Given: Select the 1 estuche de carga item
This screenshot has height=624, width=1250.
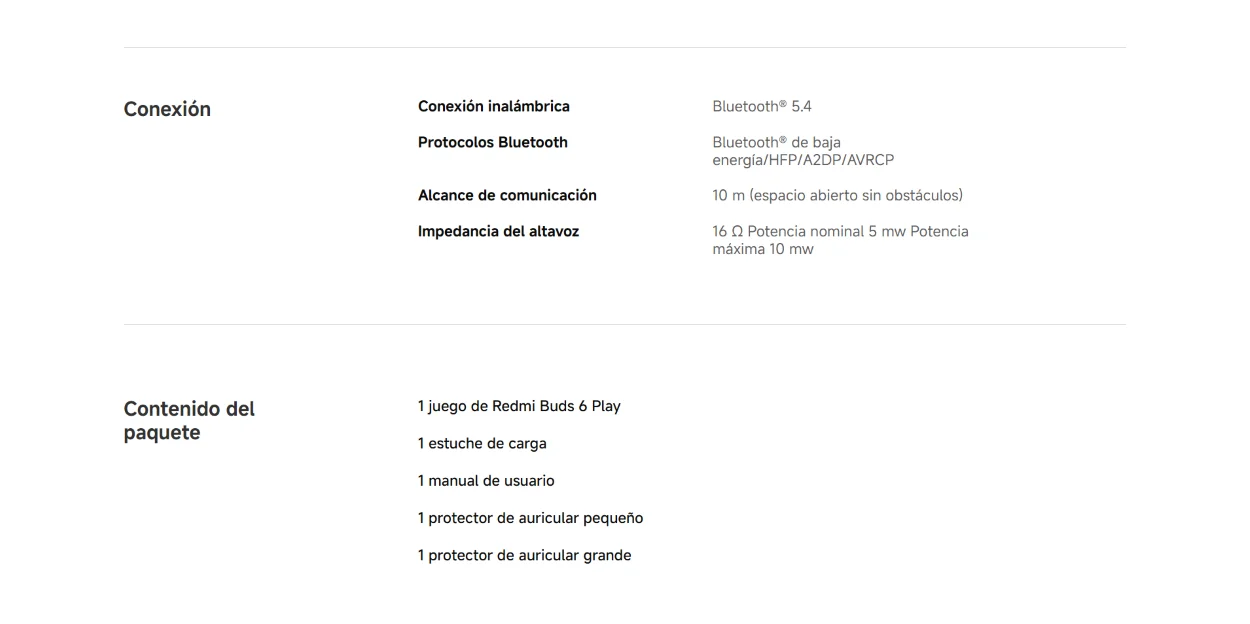Looking at the screenshot, I should 482,443.
